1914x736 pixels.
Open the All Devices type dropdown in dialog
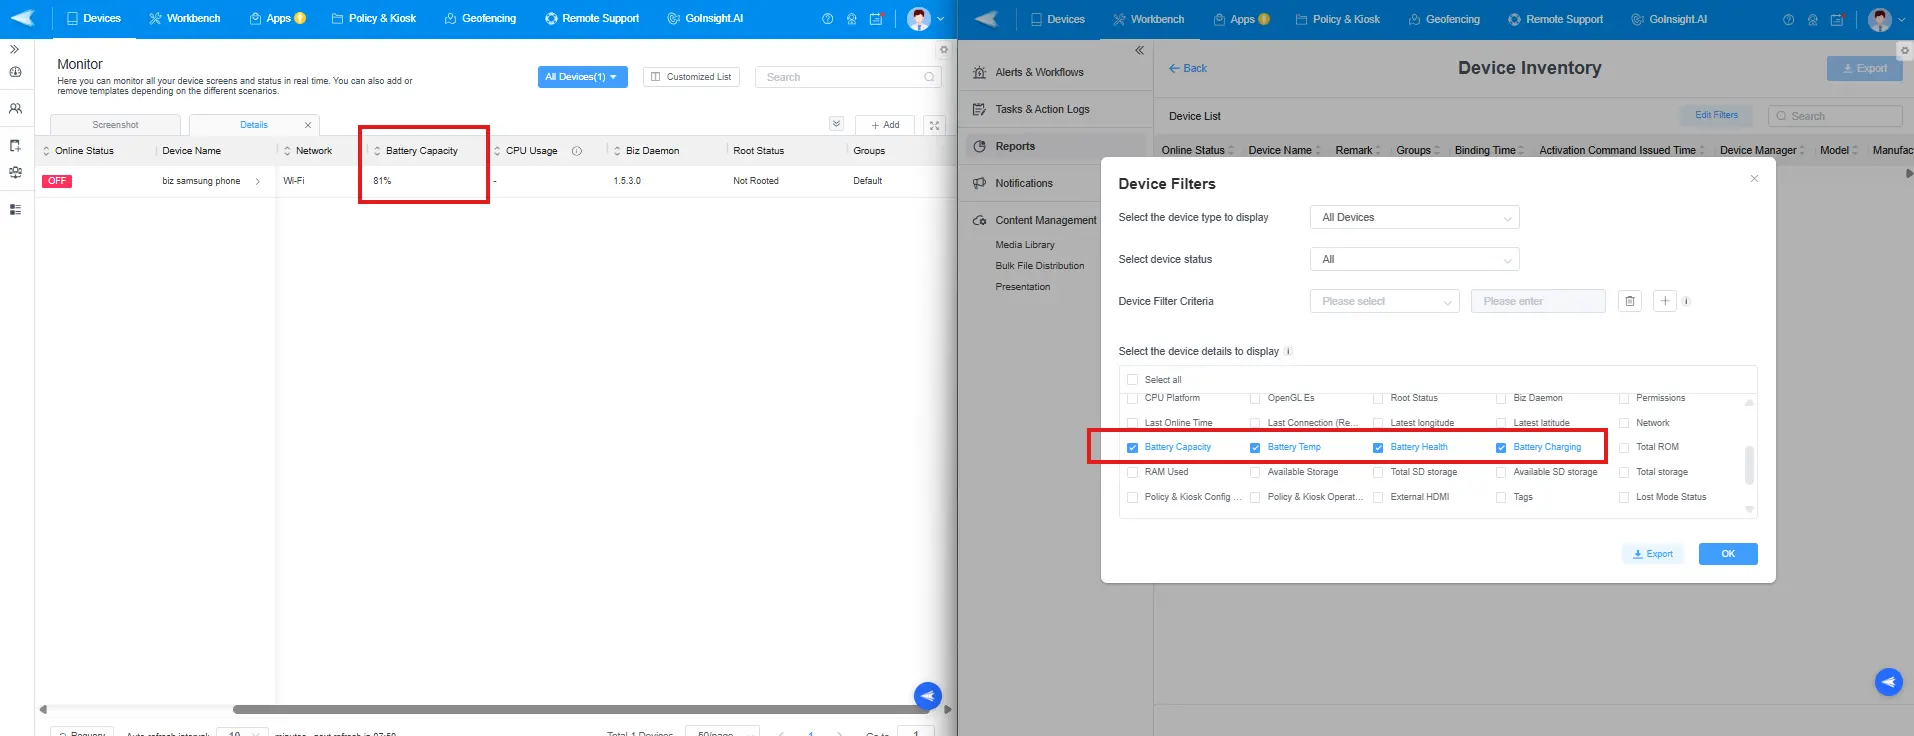tap(1414, 217)
